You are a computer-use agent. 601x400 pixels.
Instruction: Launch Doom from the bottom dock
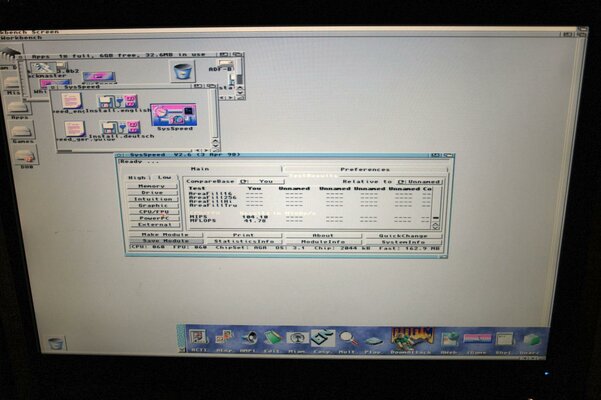click(x=404, y=337)
